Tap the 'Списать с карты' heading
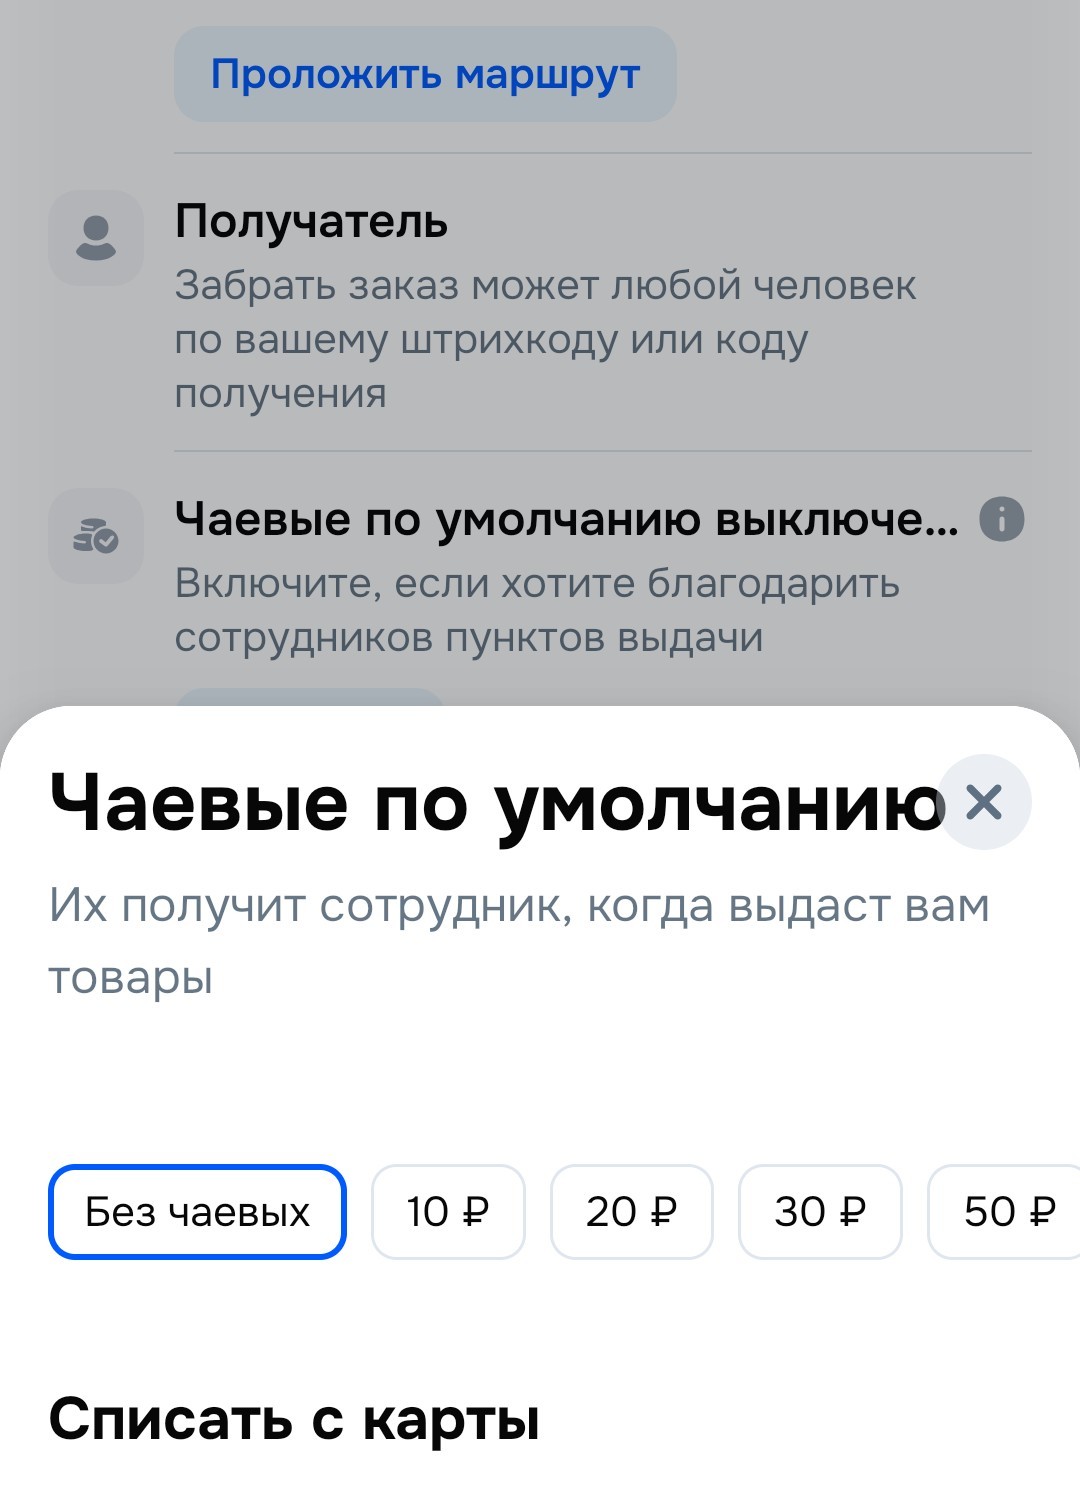Image resolution: width=1080 pixels, height=1500 pixels. click(x=294, y=1419)
